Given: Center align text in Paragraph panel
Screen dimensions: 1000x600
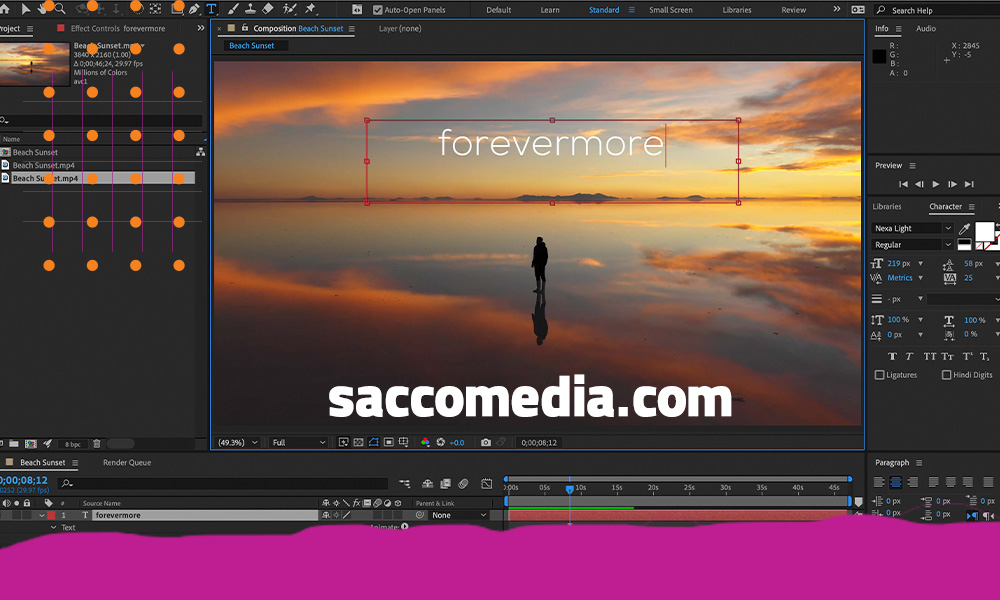Looking at the screenshot, I should coord(895,482).
